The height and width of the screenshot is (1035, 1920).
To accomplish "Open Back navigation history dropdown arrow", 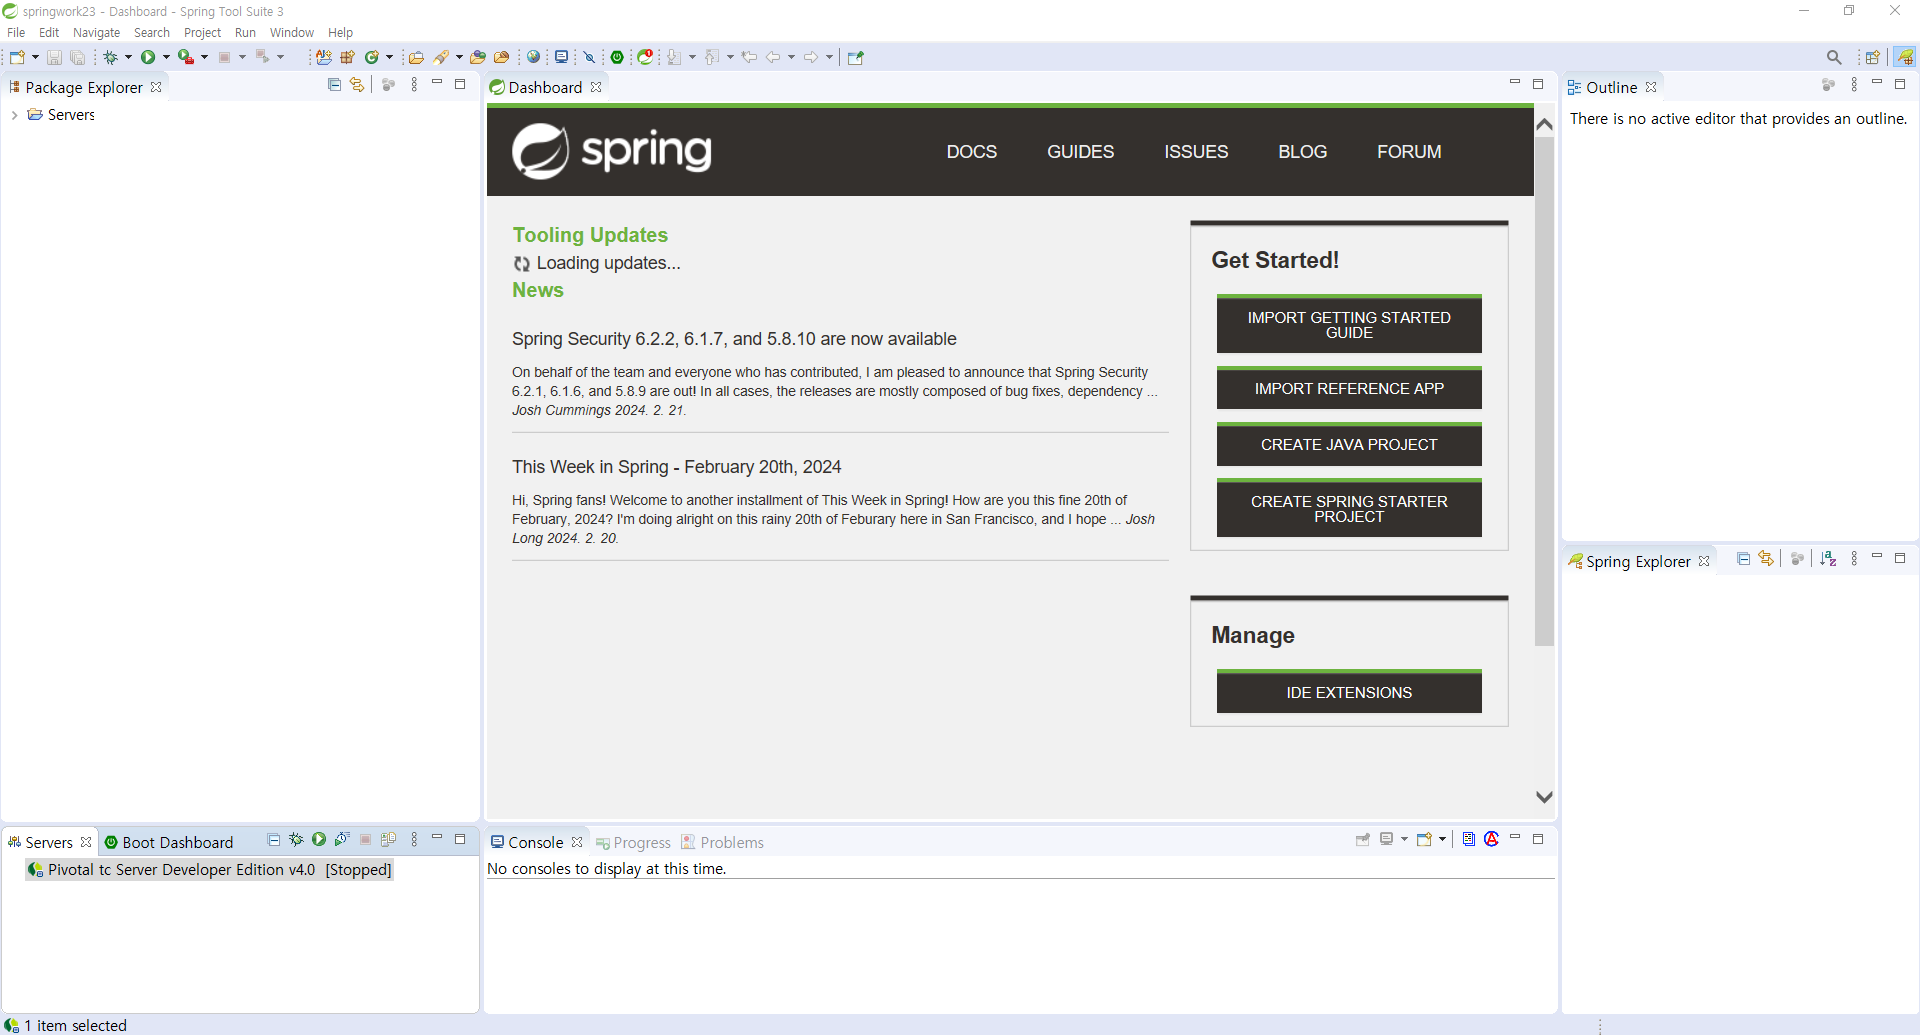I will 791,57.
